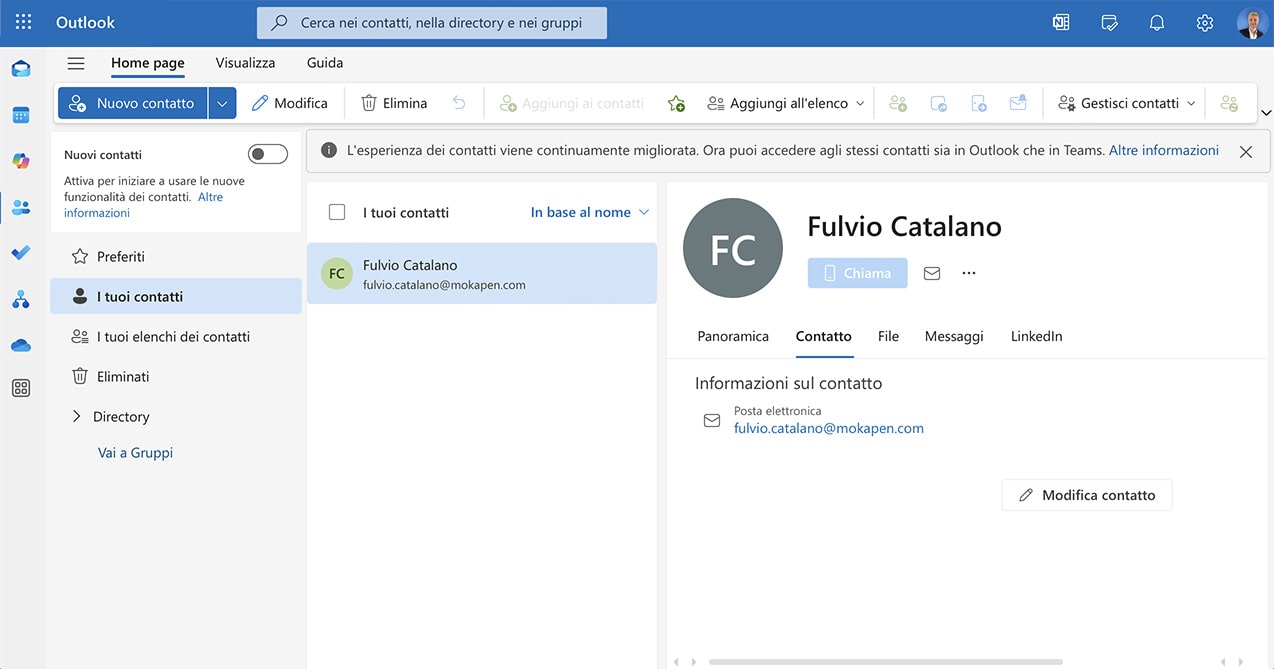The height and width of the screenshot is (669, 1274).
Task: Click the envelope icon beside Chiama
Action: pos(932,273)
